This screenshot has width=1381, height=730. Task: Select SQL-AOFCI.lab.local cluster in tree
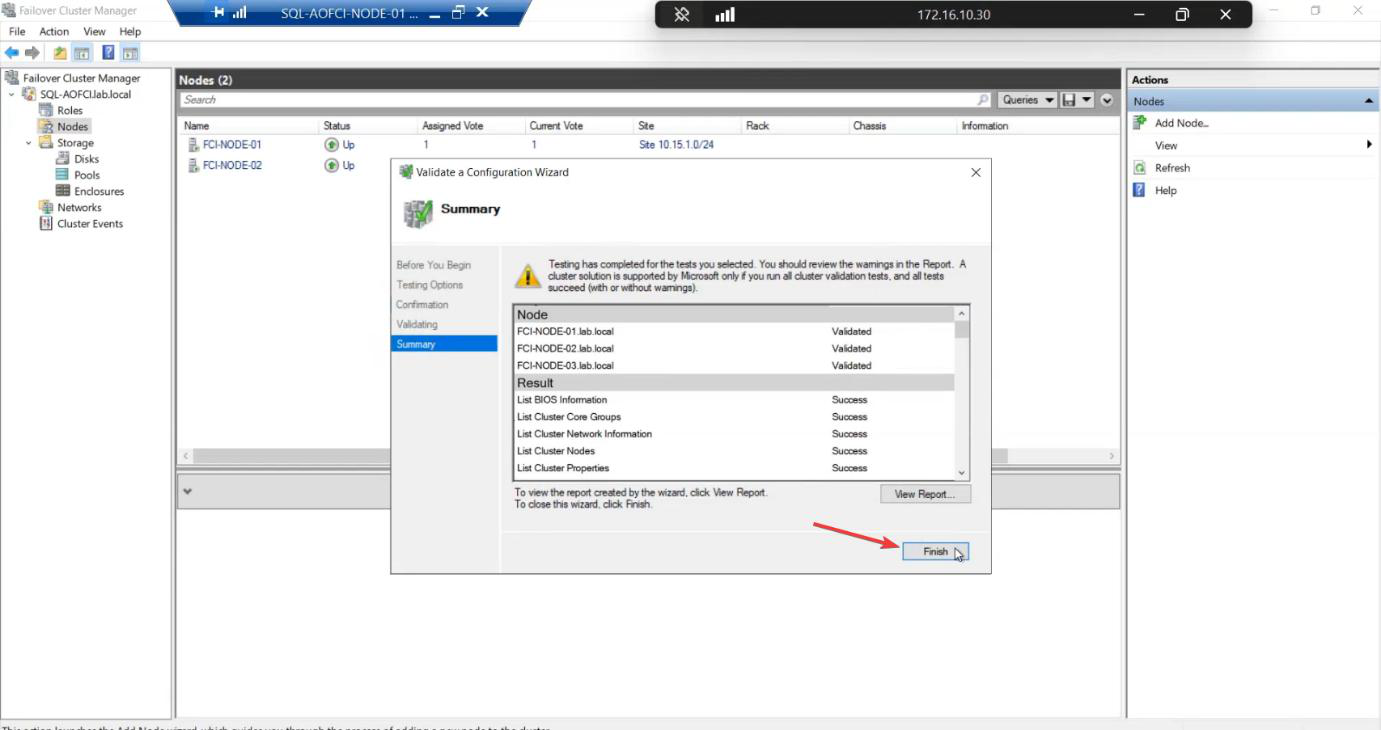[85, 94]
